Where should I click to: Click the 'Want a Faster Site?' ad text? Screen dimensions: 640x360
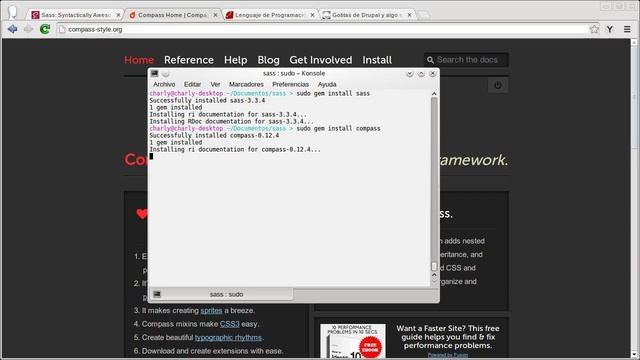448,337
